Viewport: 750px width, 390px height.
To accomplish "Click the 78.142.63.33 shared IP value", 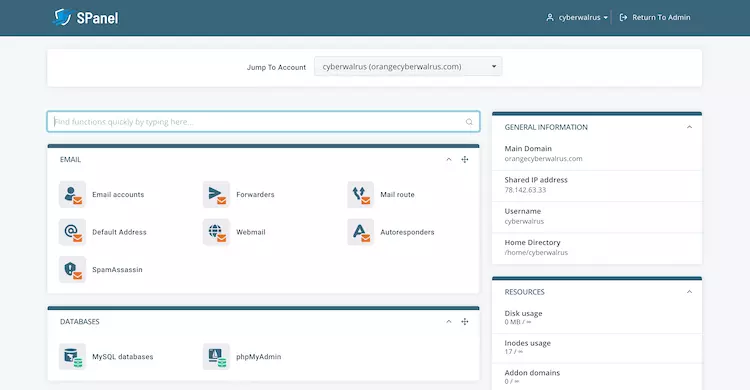I will tap(525, 190).
